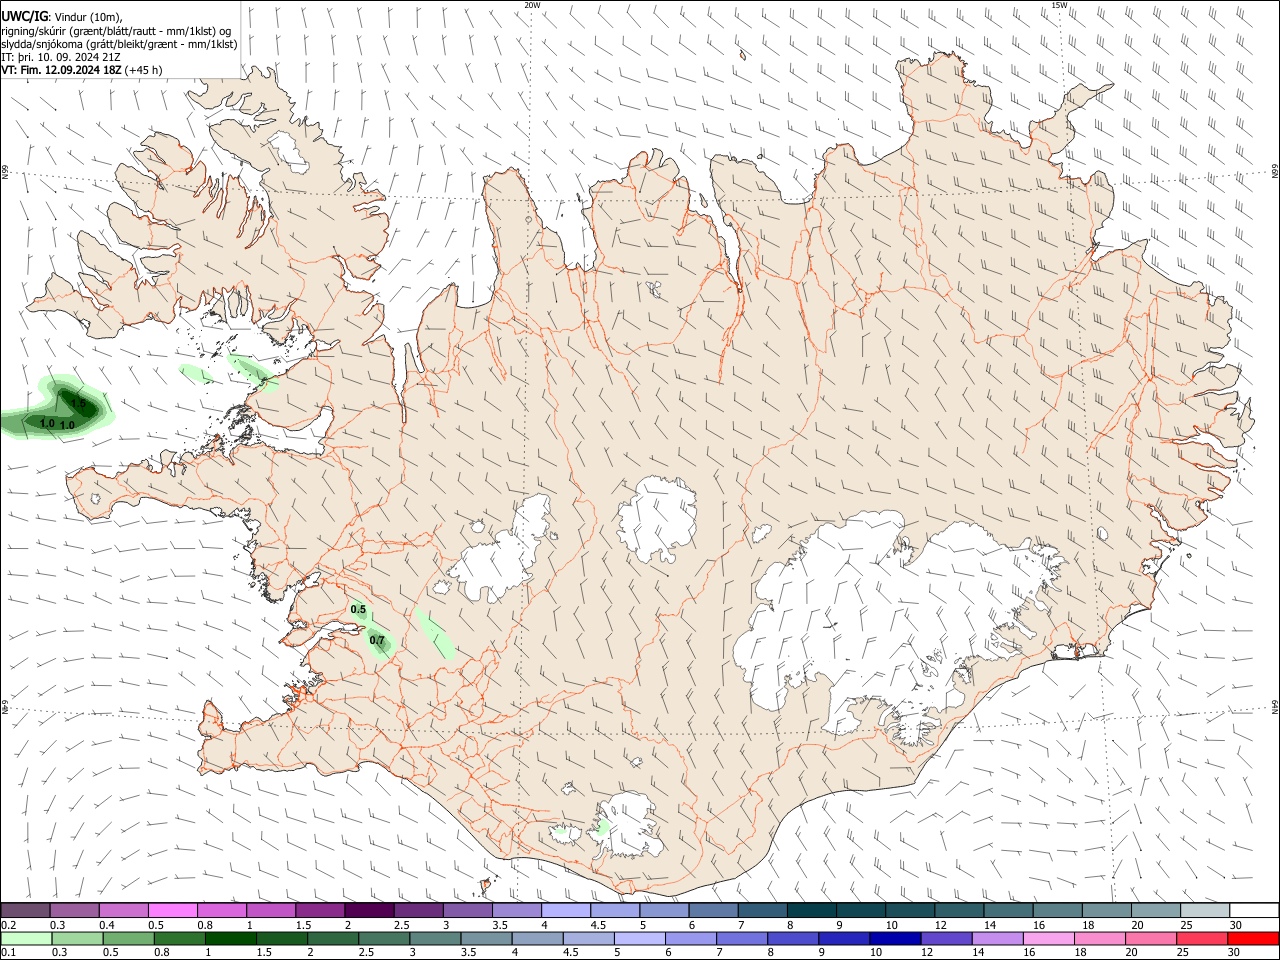The width and height of the screenshot is (1280, 960).
Task: Pick the darkest green swatch starting at 1 in bottom row
Action: point(230,938)
